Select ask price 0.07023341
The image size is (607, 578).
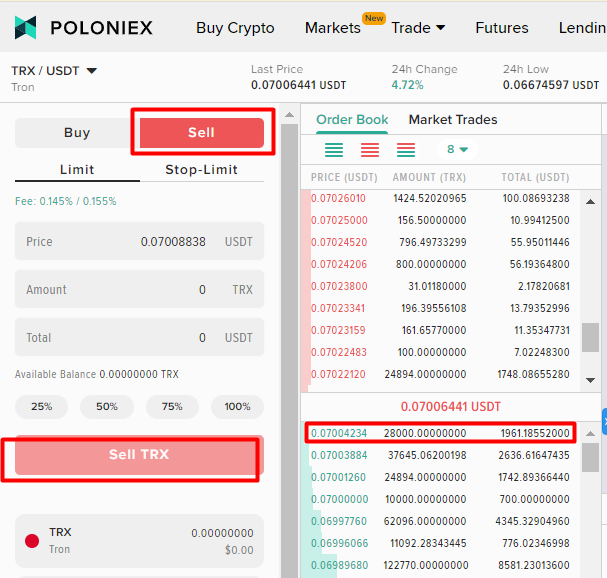pyautogui.click(x=338, y=309)
